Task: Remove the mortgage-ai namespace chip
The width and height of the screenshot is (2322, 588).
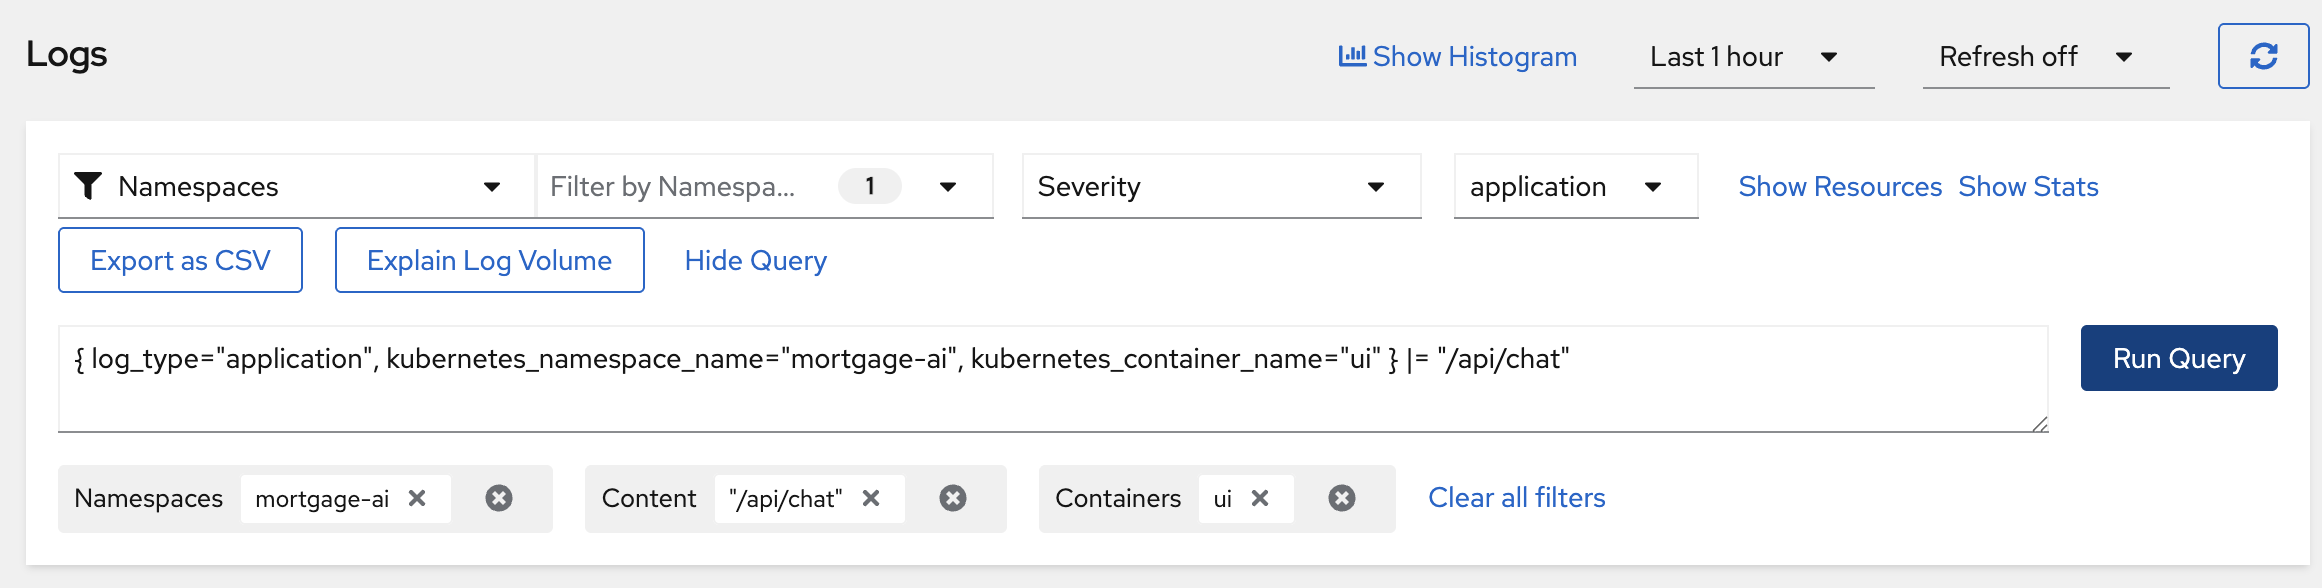Action: (417, 498)
